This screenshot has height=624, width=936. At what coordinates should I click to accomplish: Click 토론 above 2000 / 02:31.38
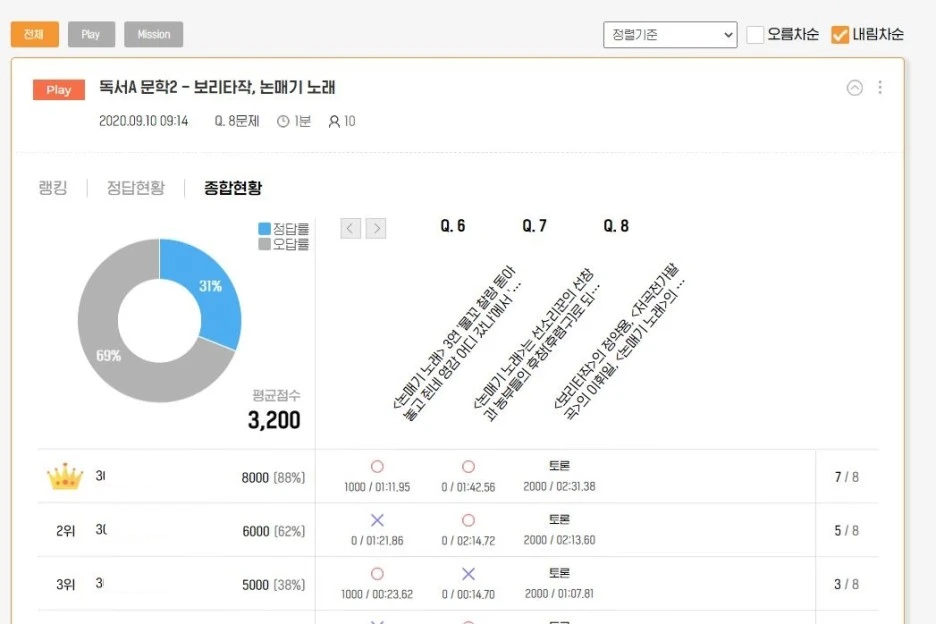tap(559, 466)
